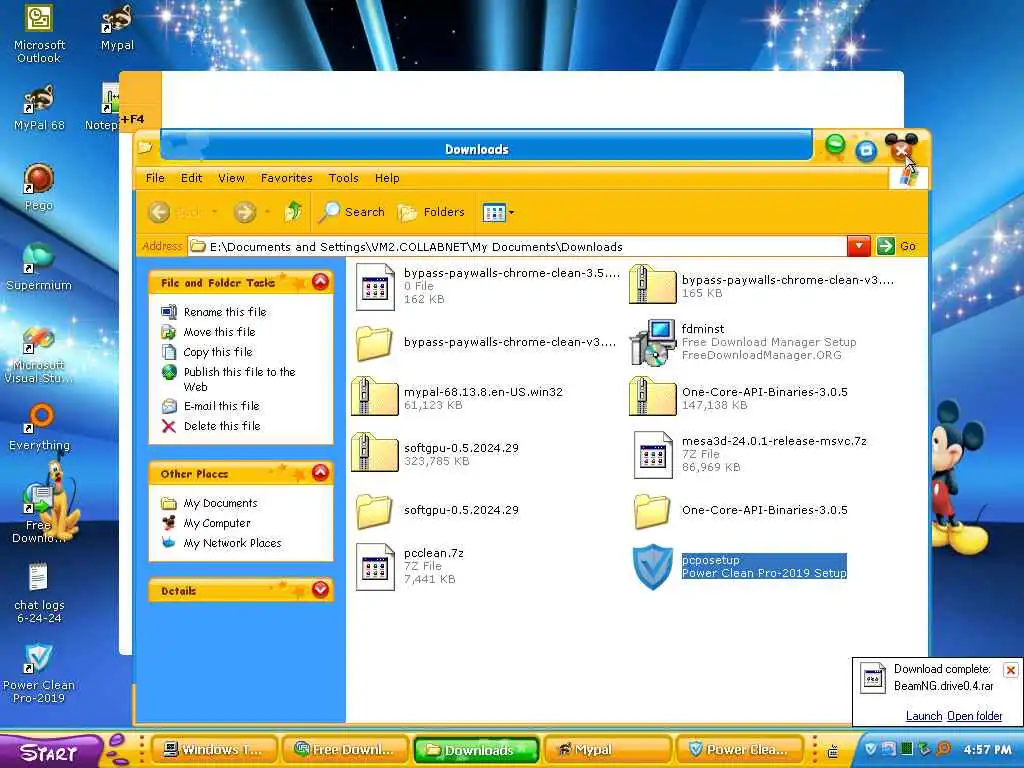Image resolution: width=1024 pixels, height=768 pixels.
Task: Expand the Details panel
Action: pyautogui.click(x=320, y=590)
